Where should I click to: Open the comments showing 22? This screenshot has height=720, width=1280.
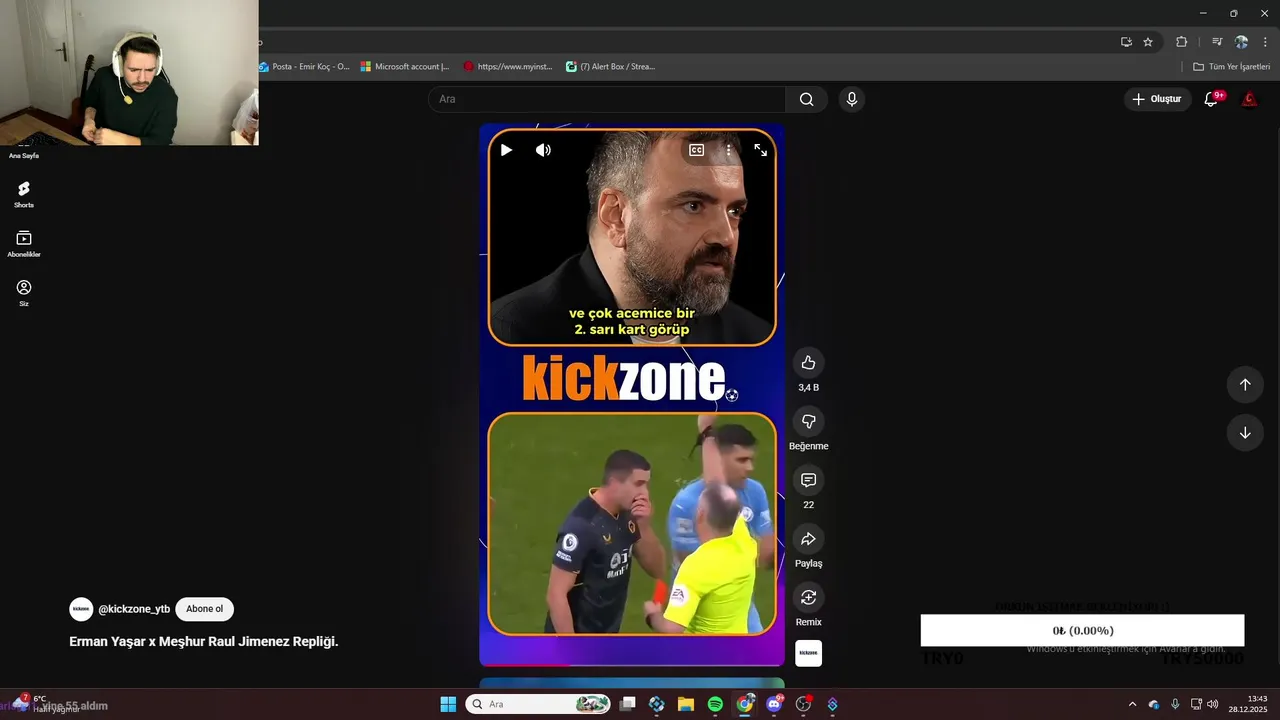(x=808, y=480)
